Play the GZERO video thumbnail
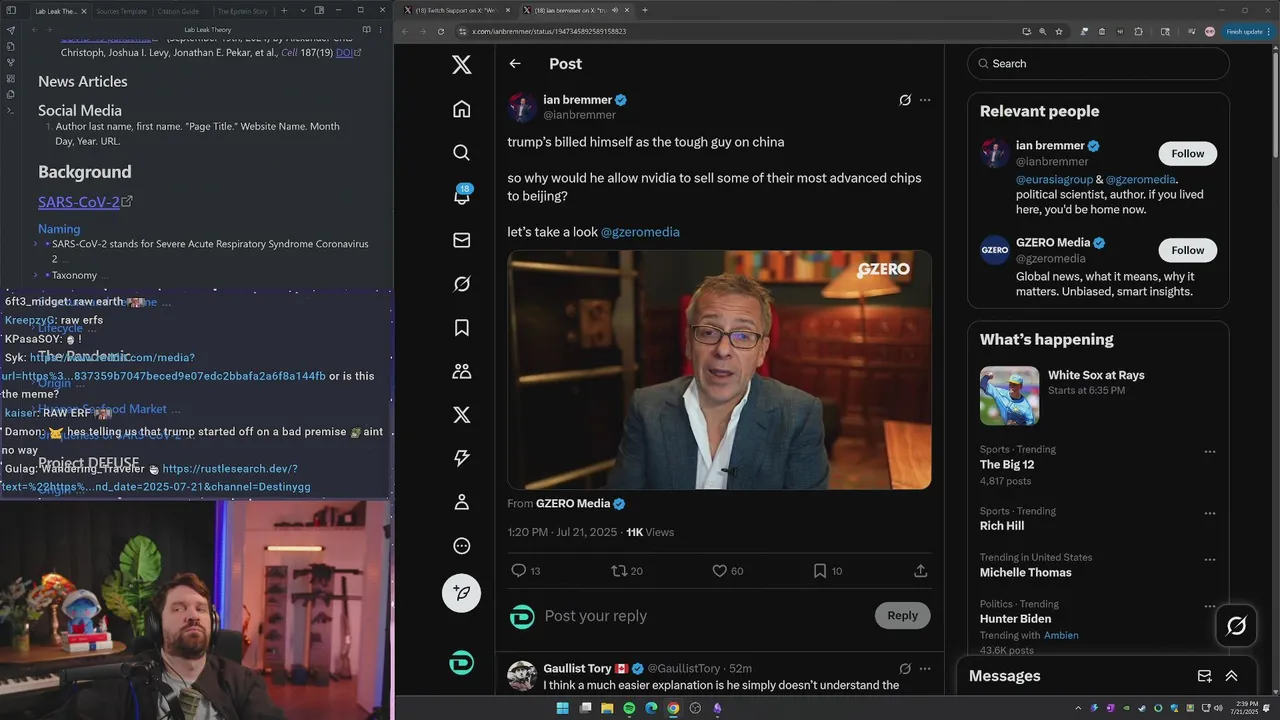The width and height of the screenshot is (1280, 720). coord(719,369)
